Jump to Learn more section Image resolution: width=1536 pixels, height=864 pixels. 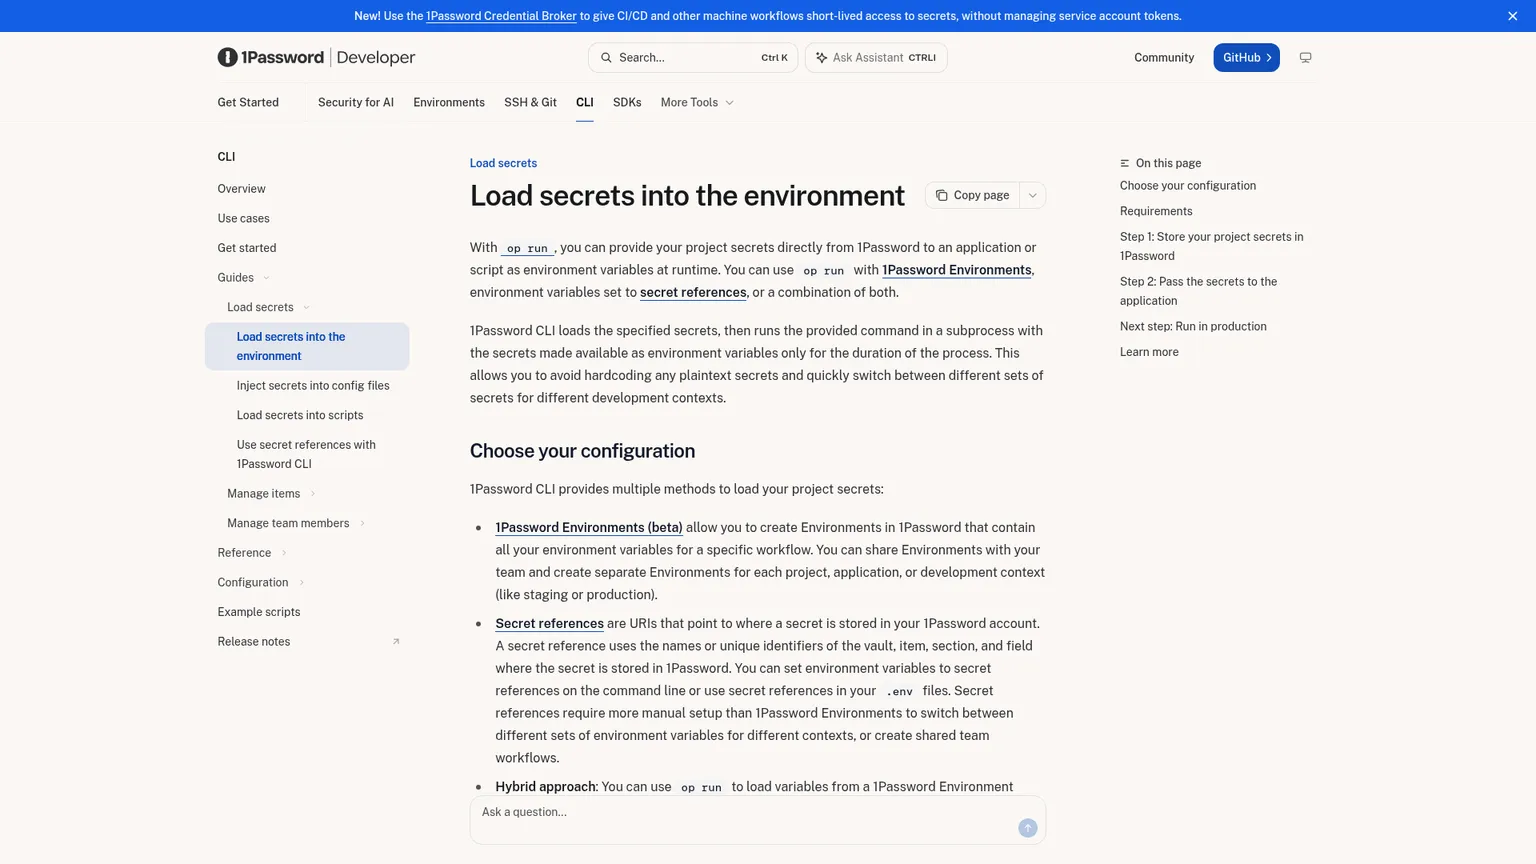click(x=1149, y=352)
